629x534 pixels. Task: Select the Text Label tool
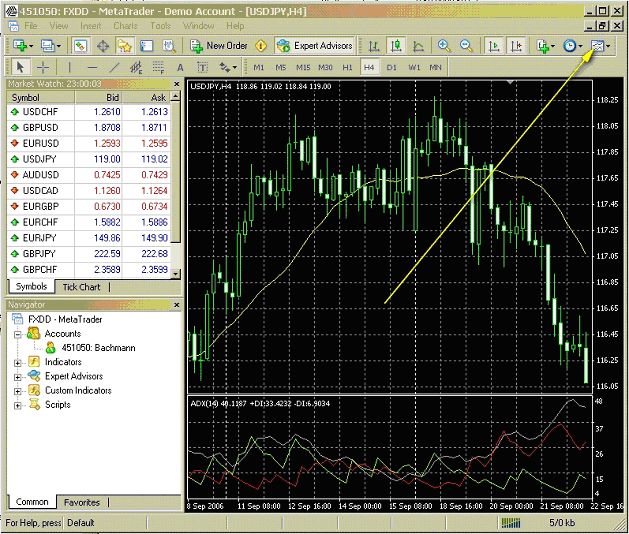pyautogui.click(x=203, y=67)
